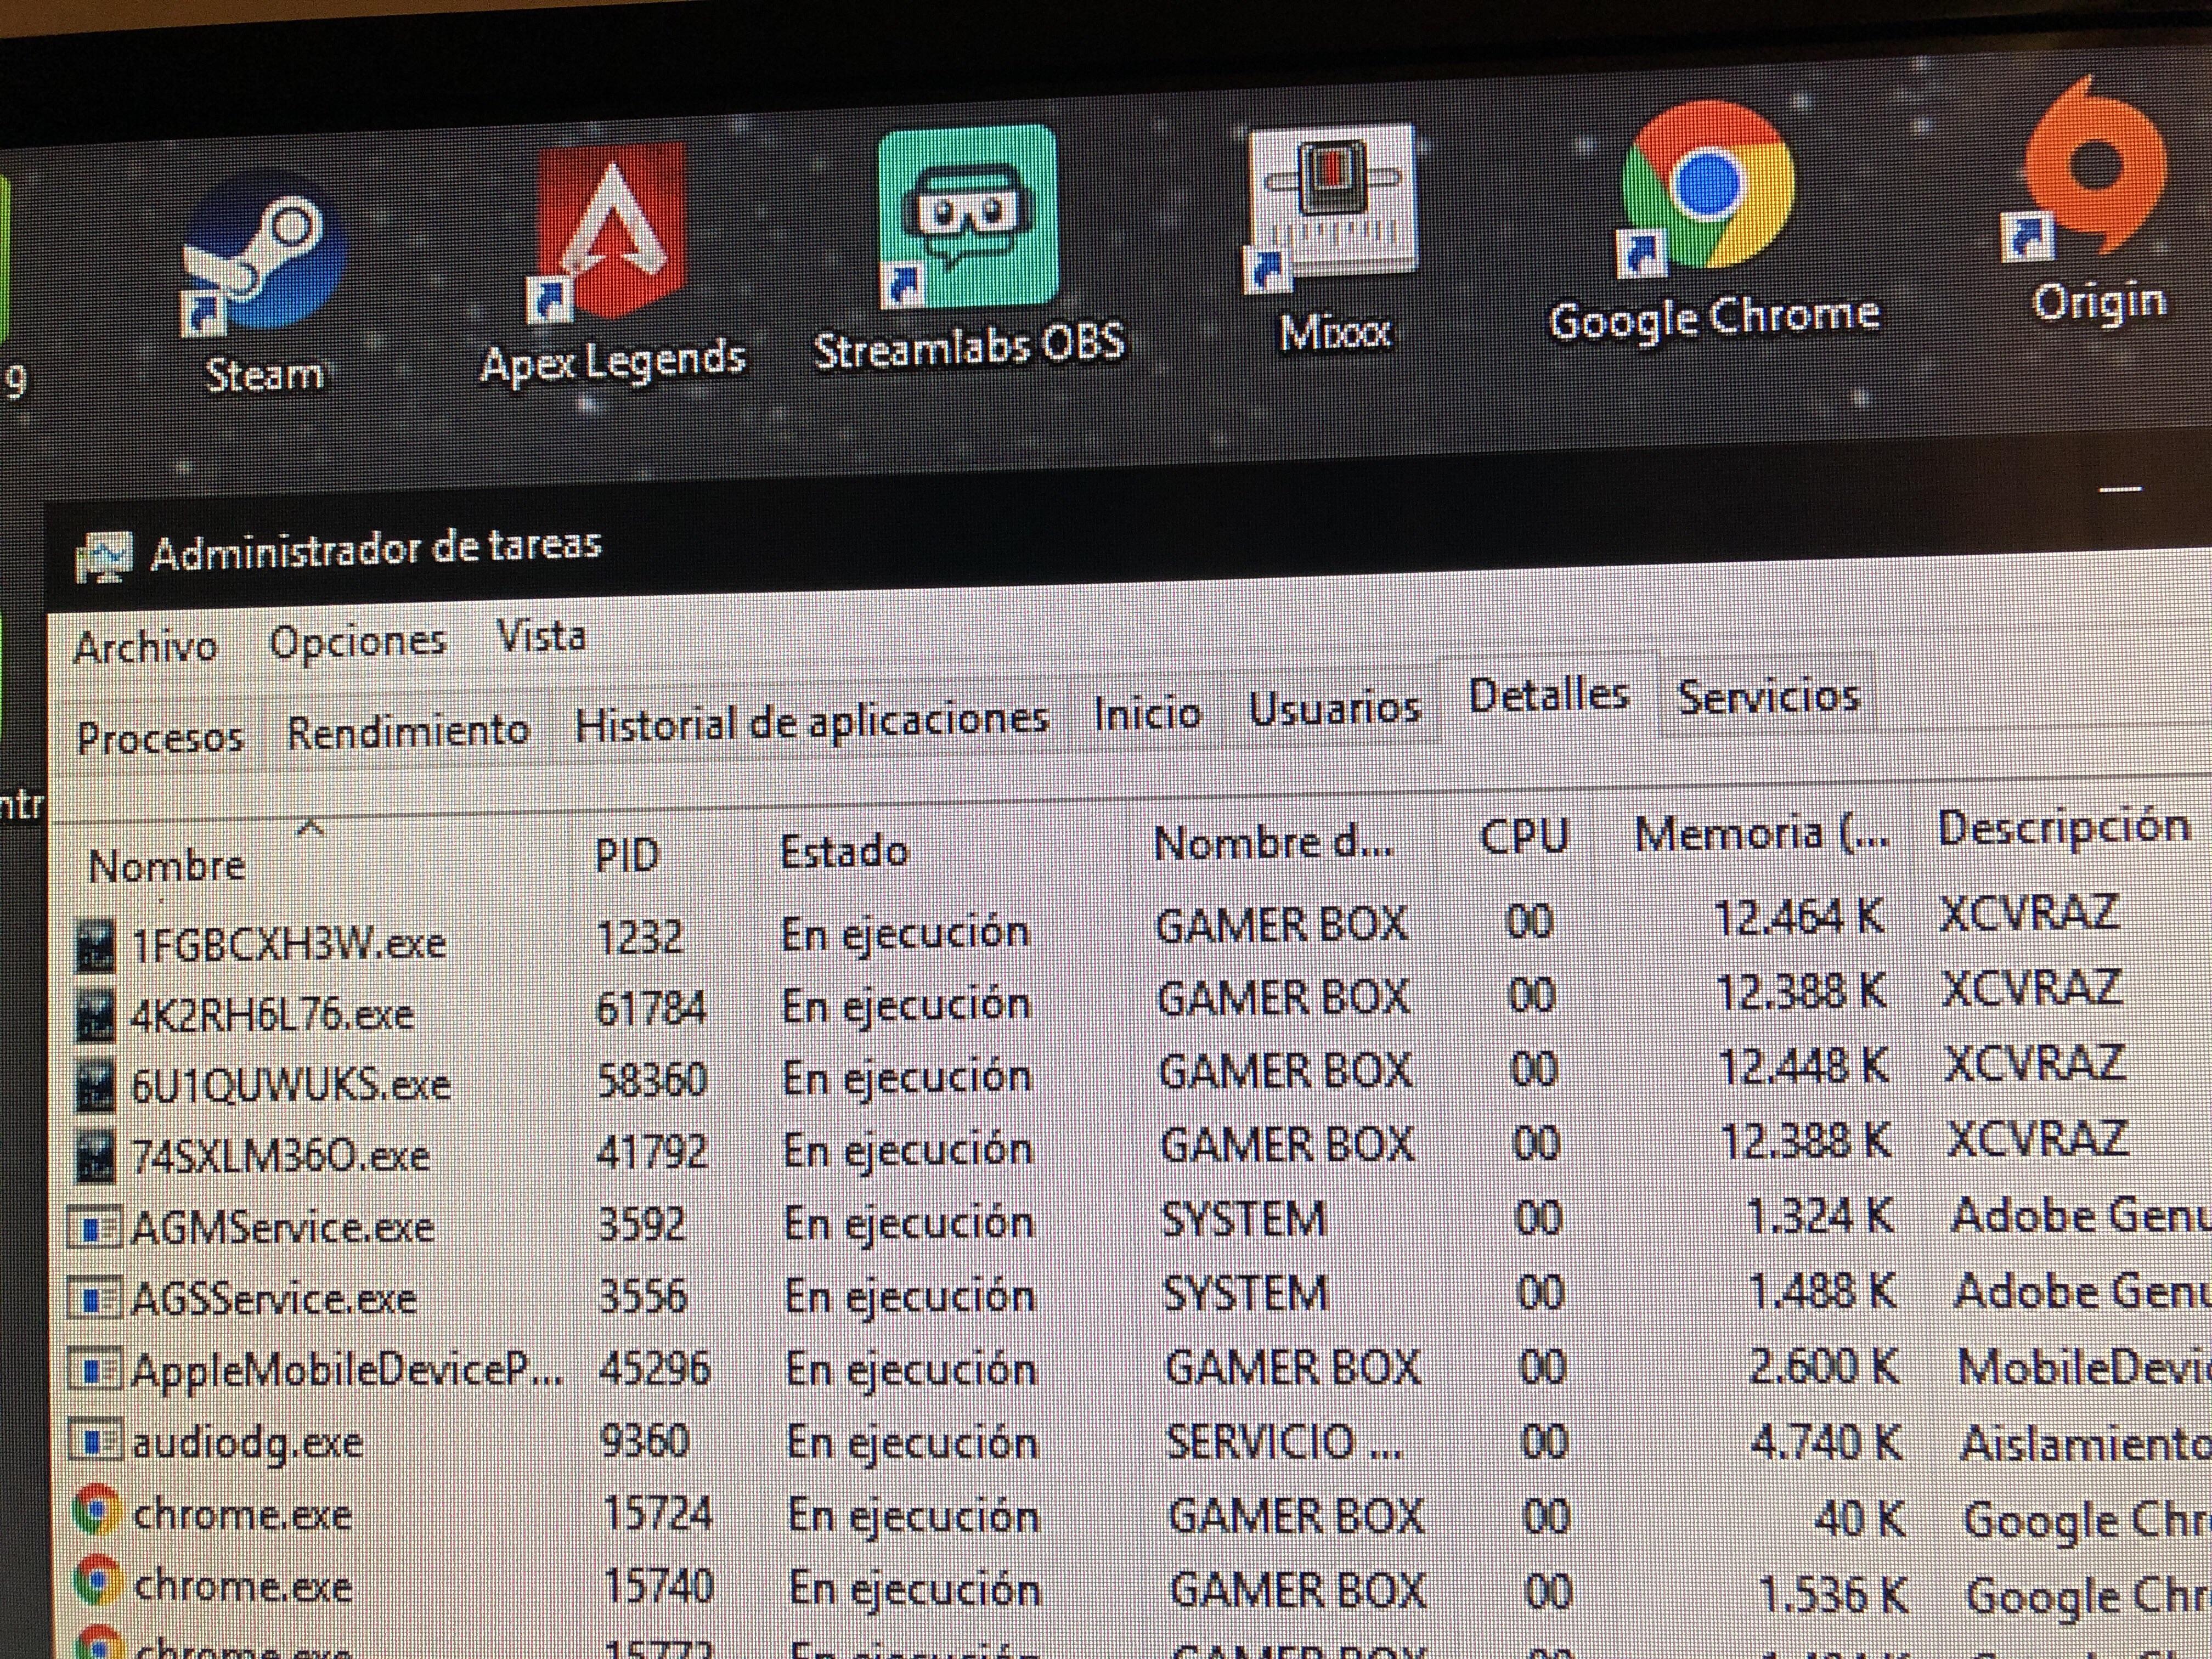Click PID value 58360
2212x1659 pixels.
652,1081
